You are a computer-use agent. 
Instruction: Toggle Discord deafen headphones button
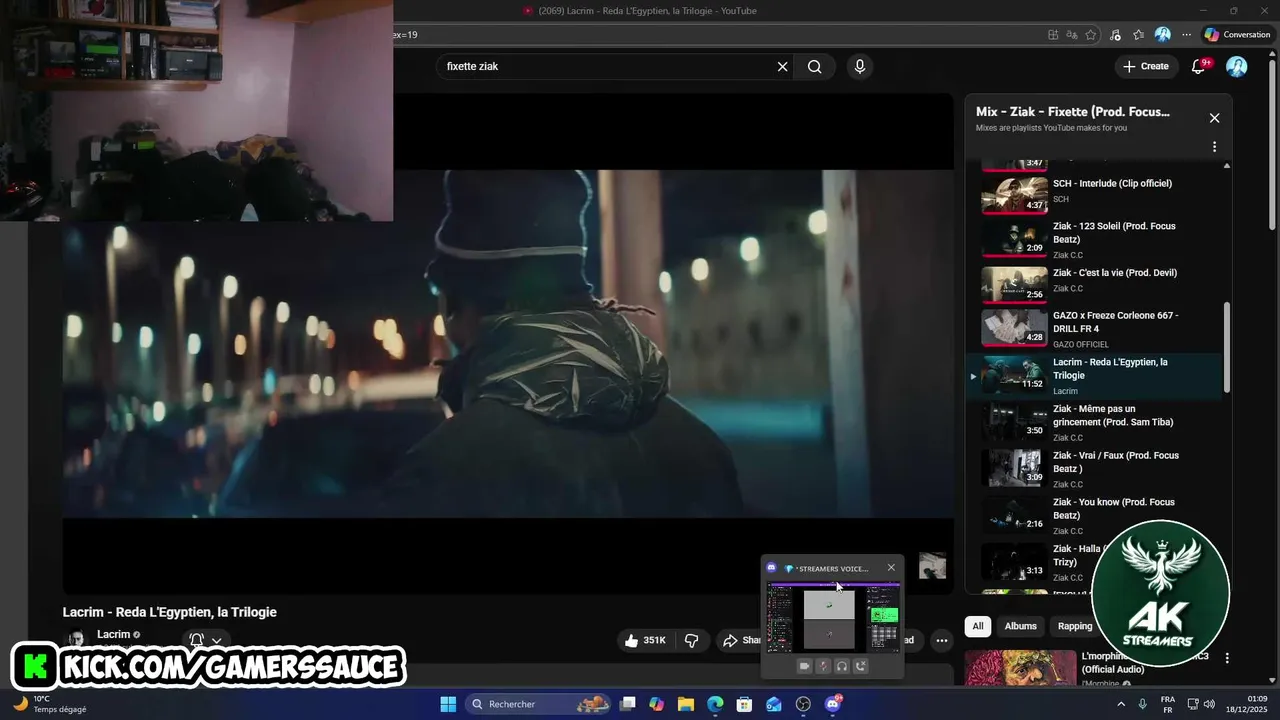click(842, 666)
